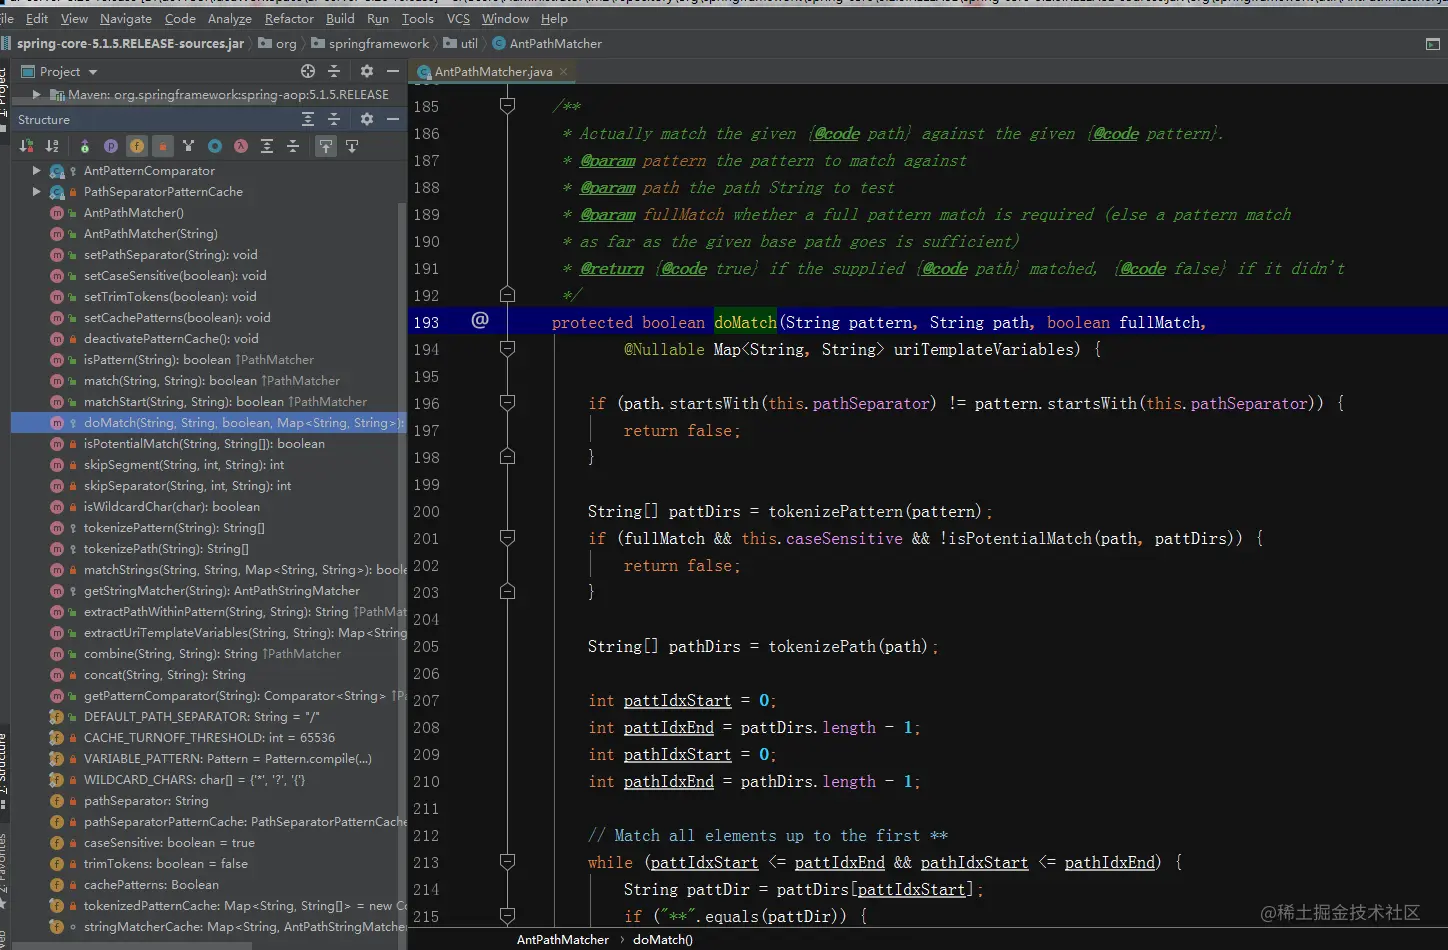This screenshot has width=1448, height=950.
Task: Toggle group methods by defining type
Action: pyautogui.click(x=84, y=146)
